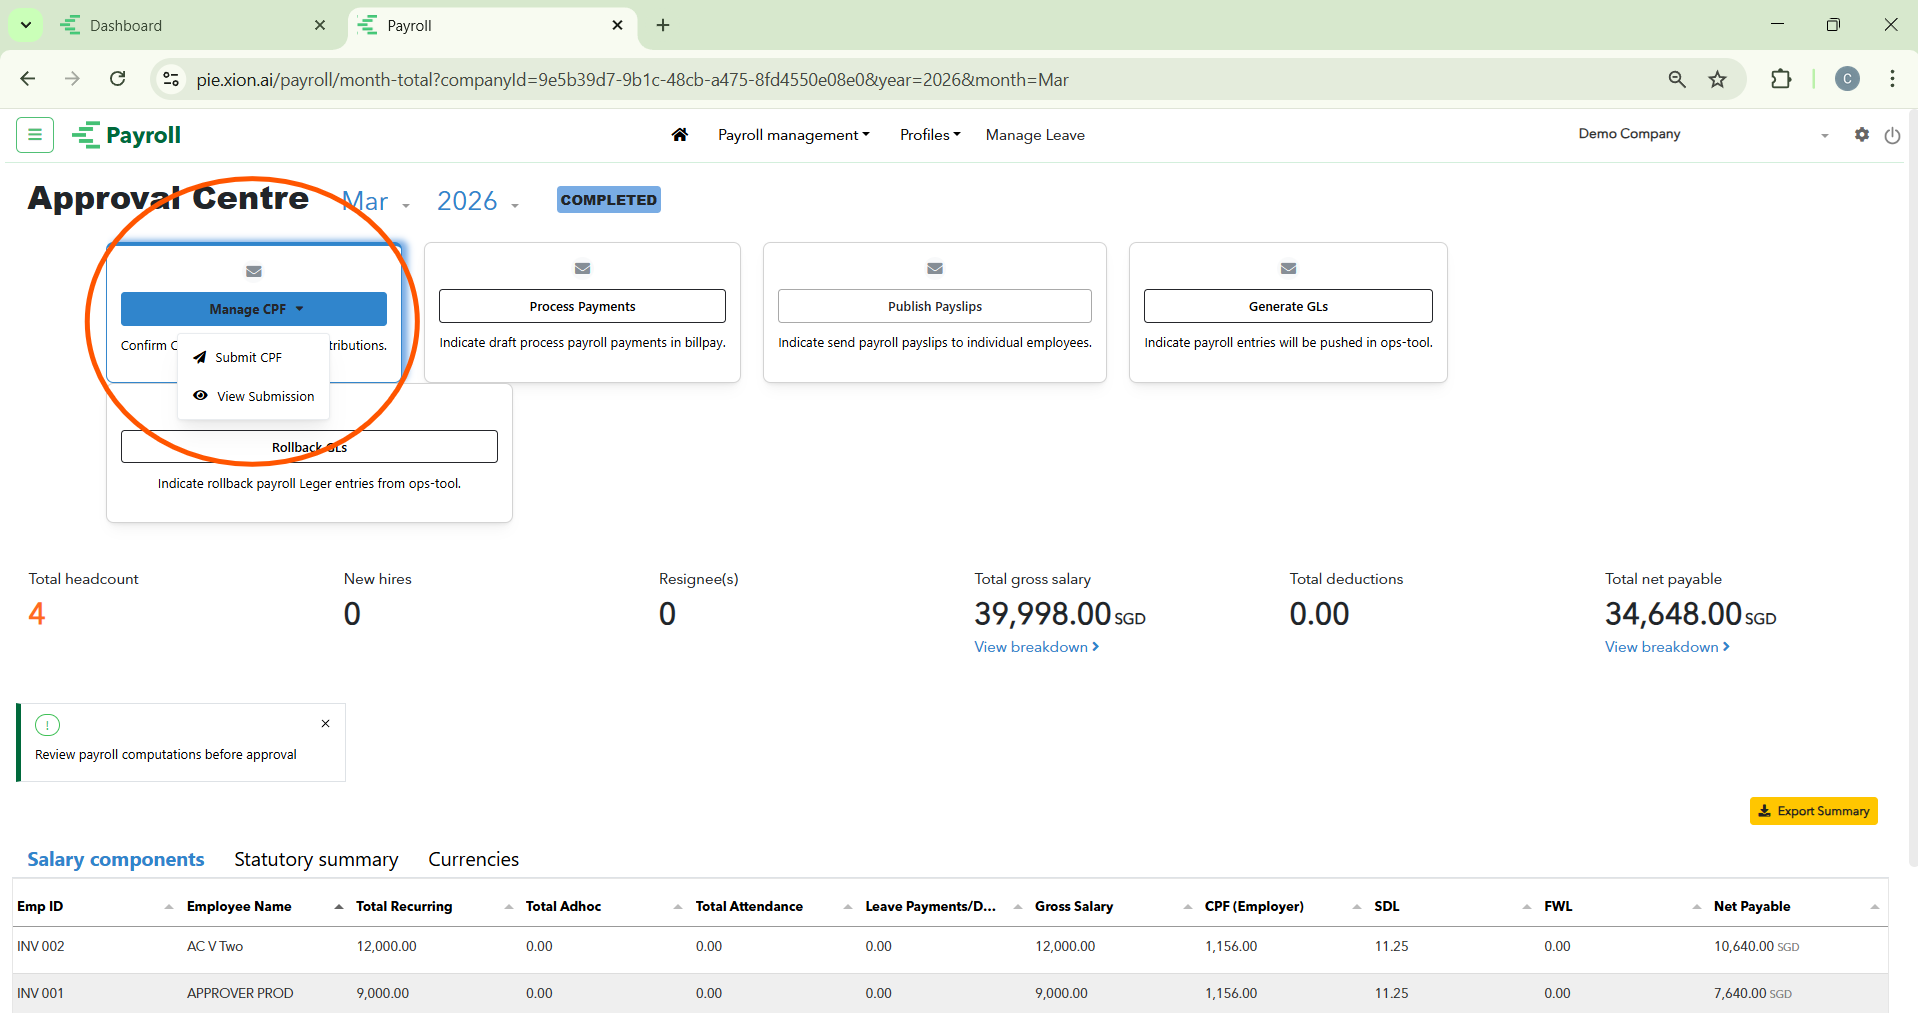
Task: Select Submit CPF from dropdown menu
Action: click(x=248, y=358)
